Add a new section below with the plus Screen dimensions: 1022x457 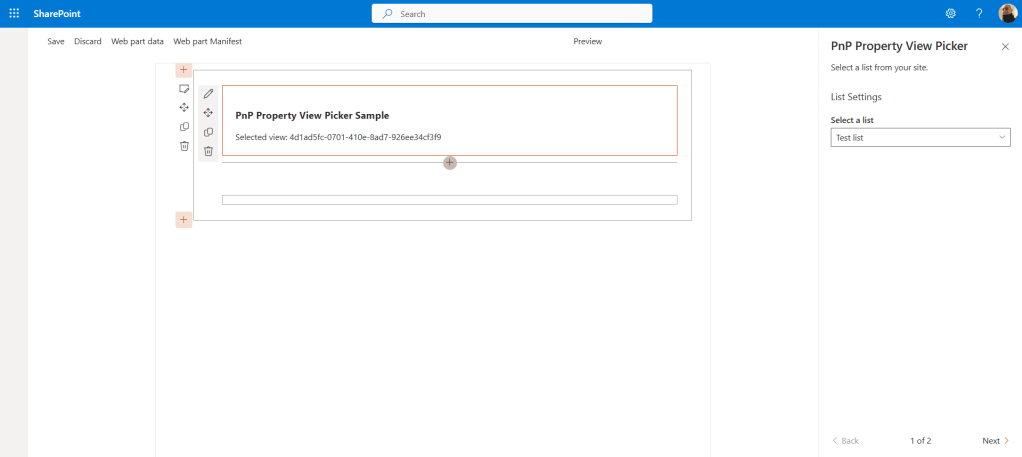184,219
